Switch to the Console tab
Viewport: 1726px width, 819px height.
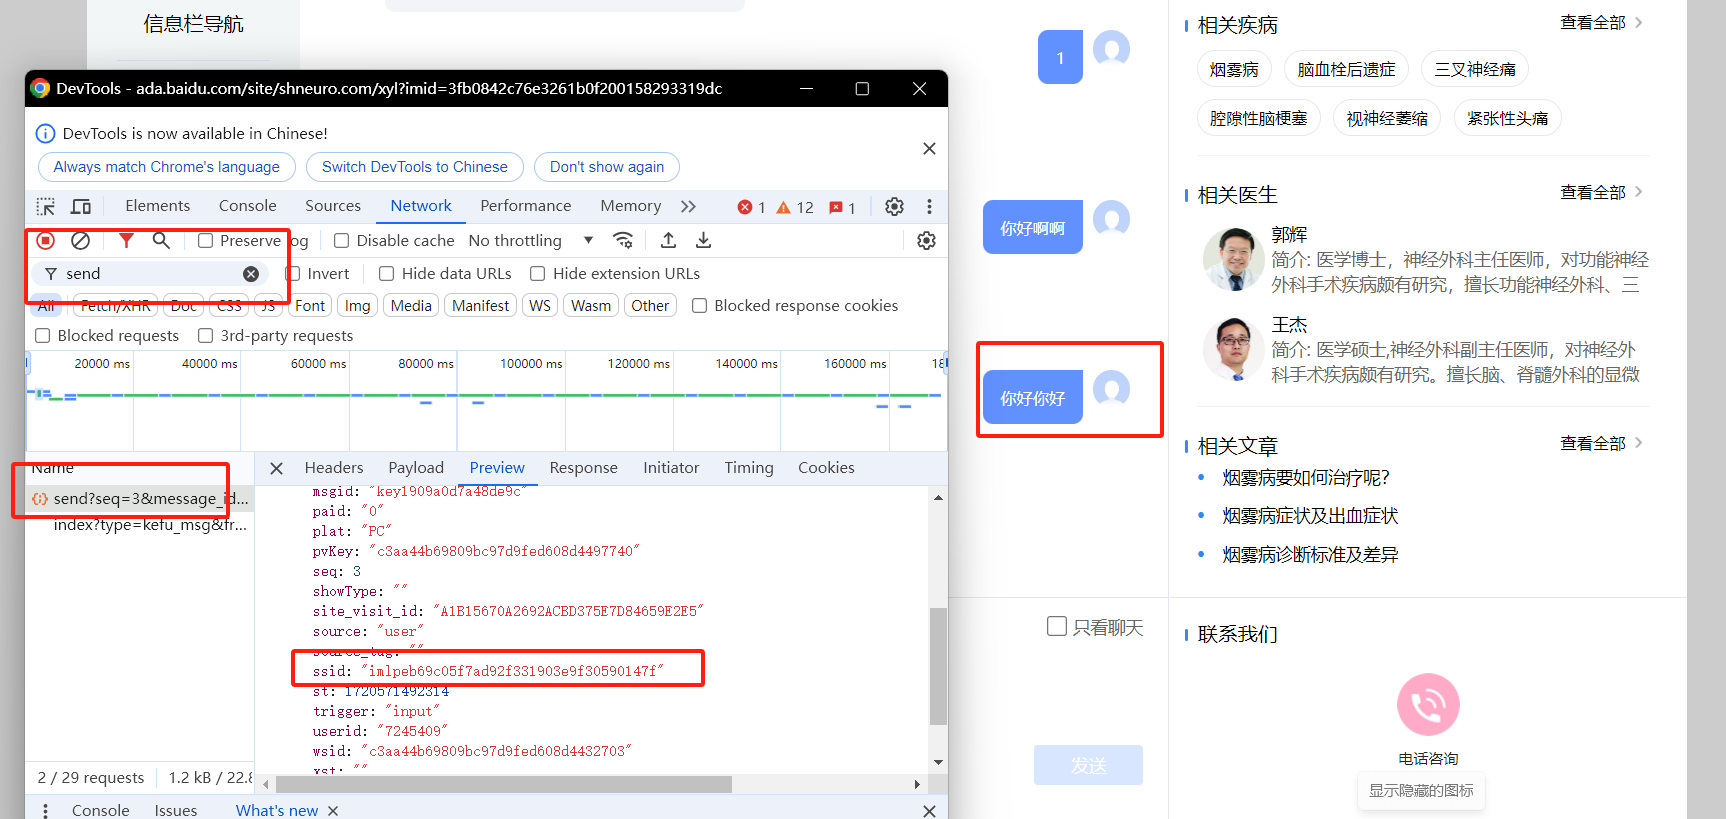pos(247,206)
